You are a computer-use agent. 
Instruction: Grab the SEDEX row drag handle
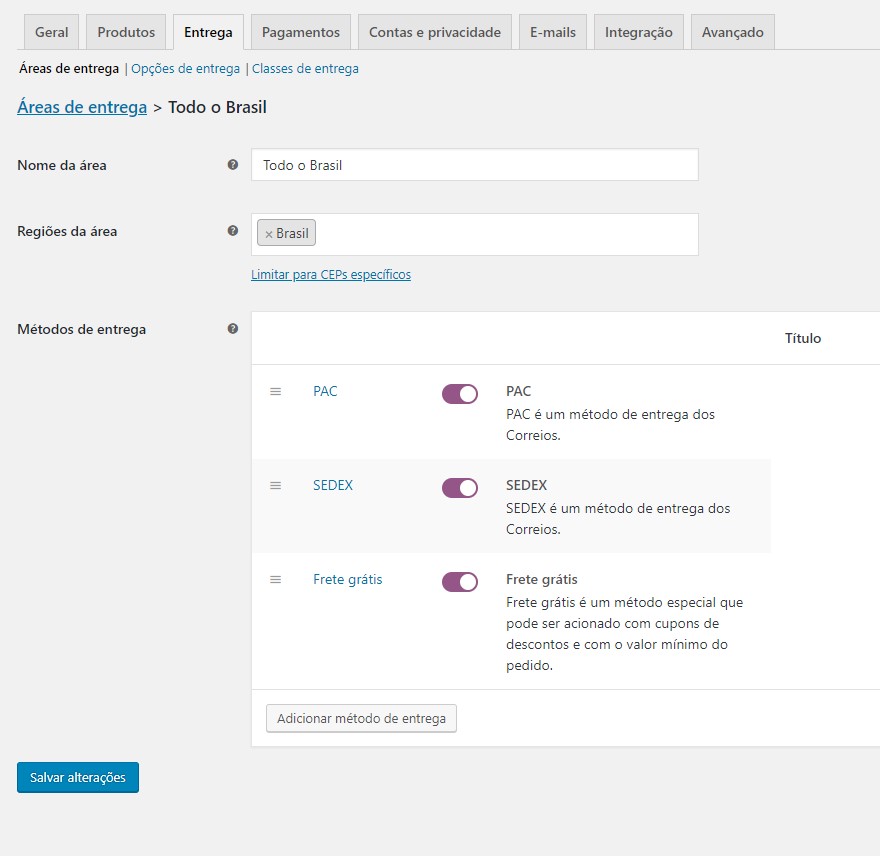pos(276,486)
